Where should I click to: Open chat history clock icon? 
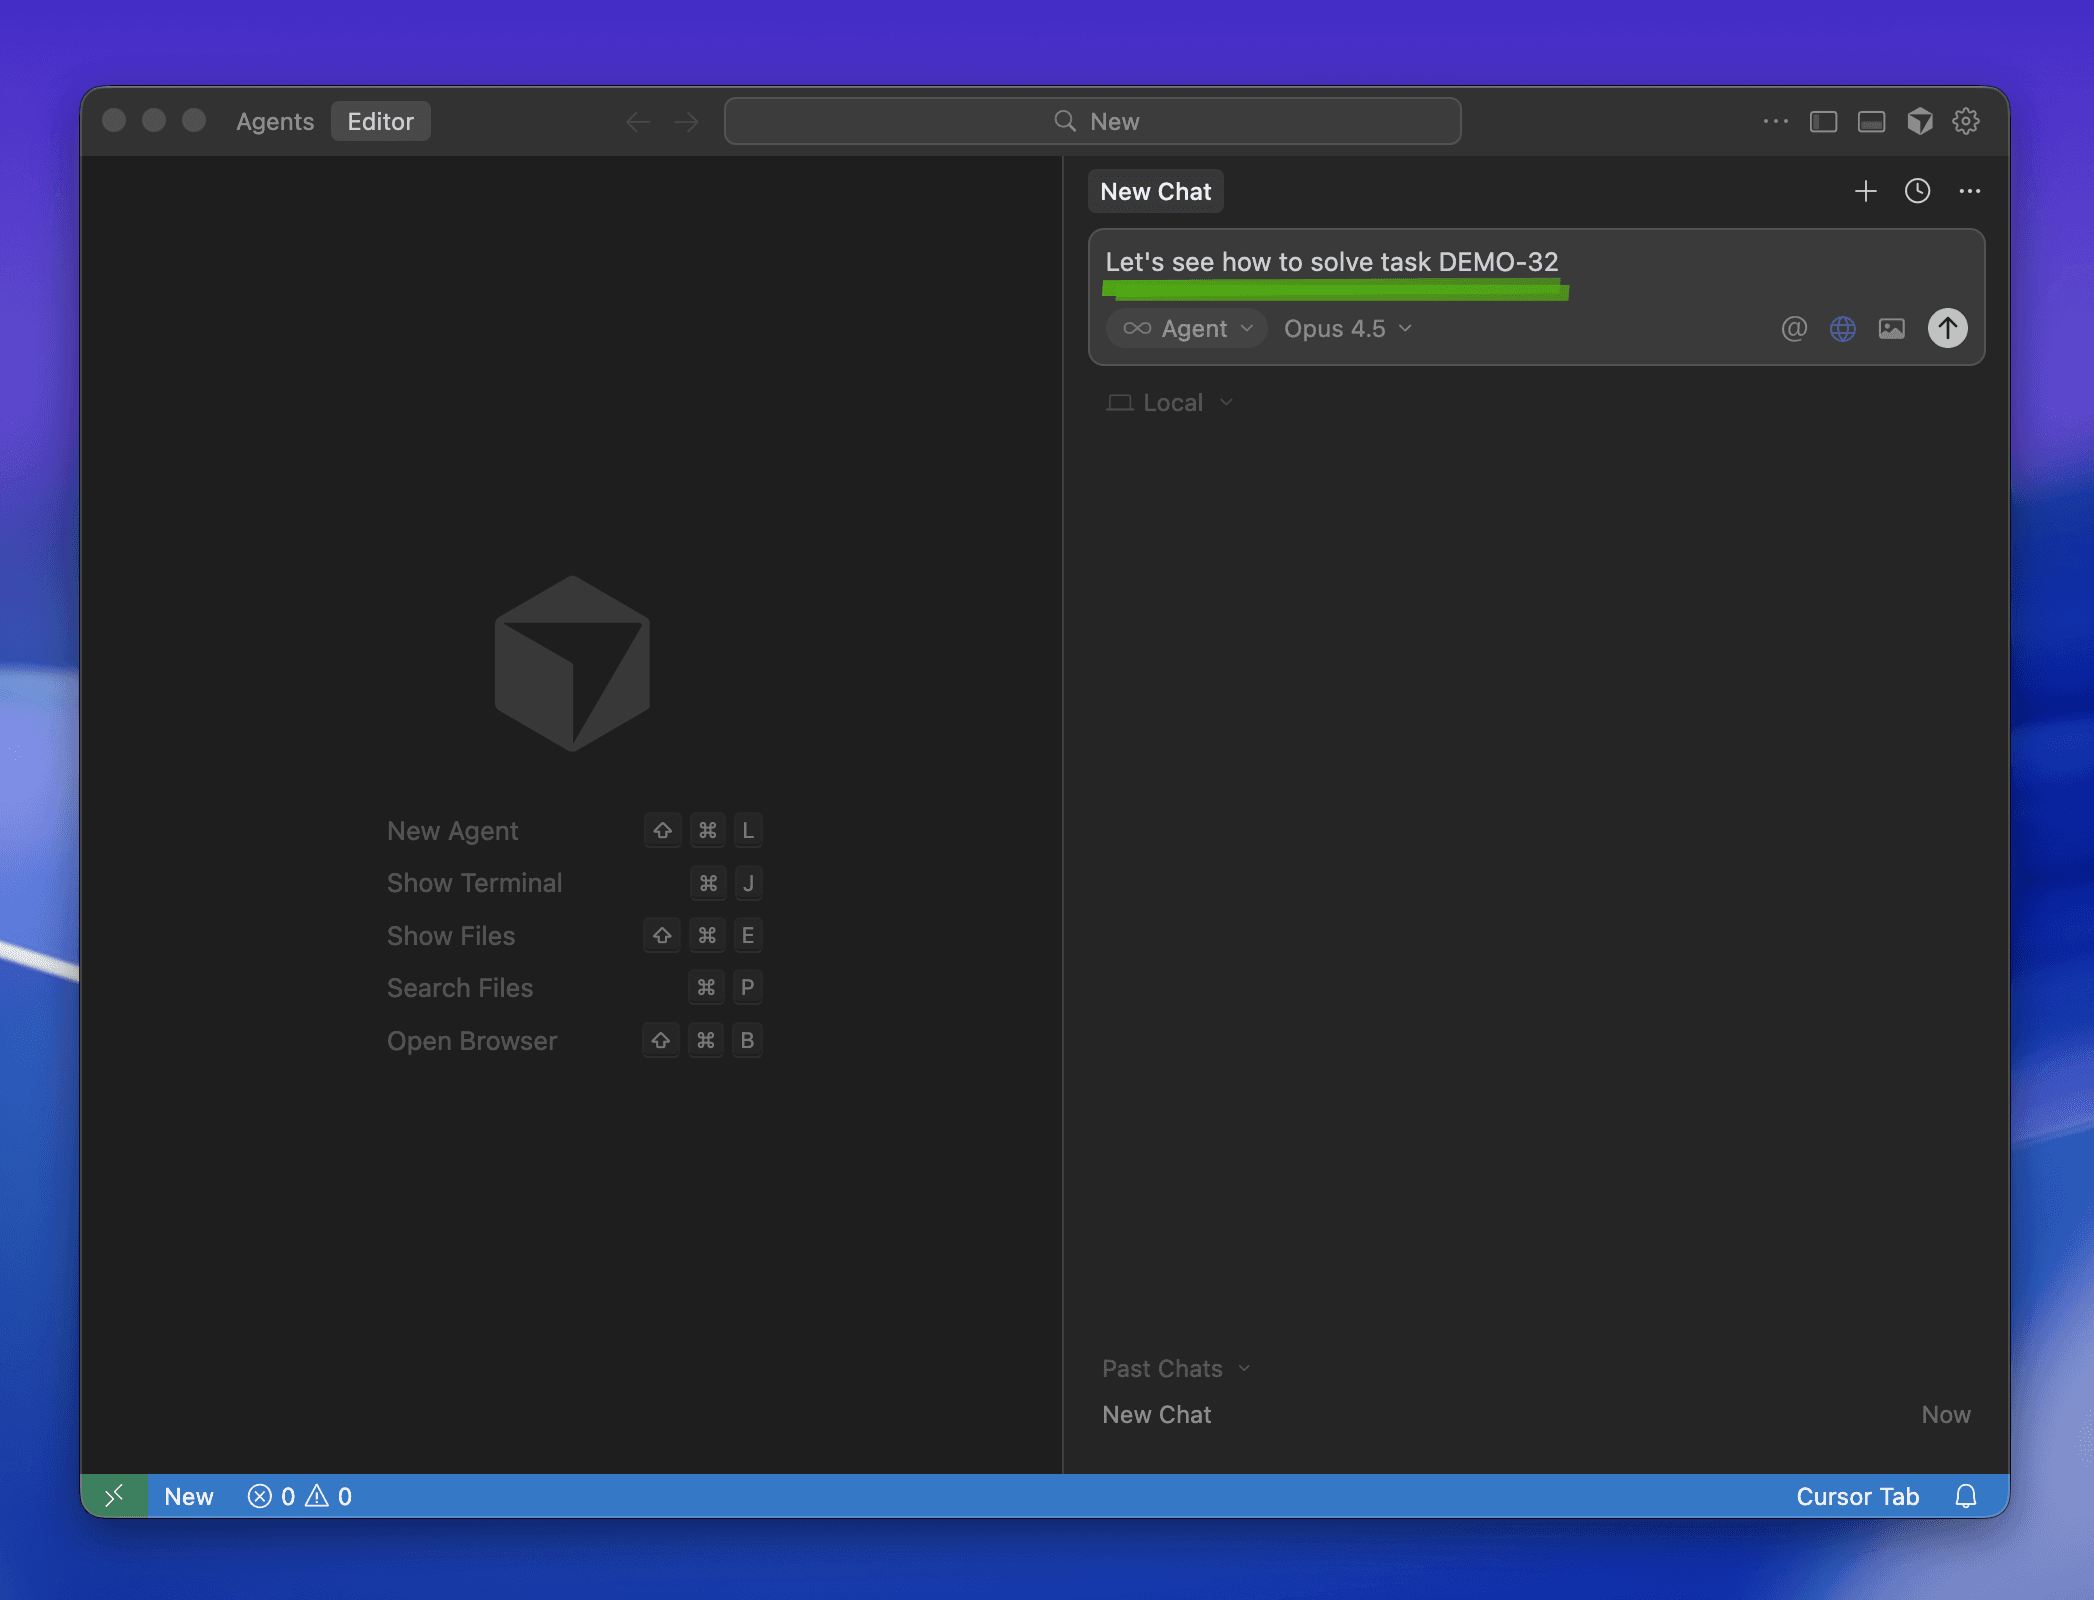coord(1917,191)
